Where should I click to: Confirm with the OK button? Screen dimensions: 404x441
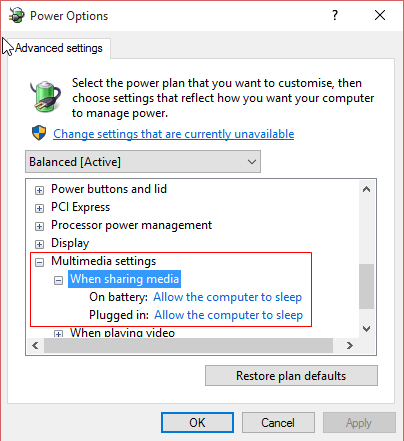197,423
